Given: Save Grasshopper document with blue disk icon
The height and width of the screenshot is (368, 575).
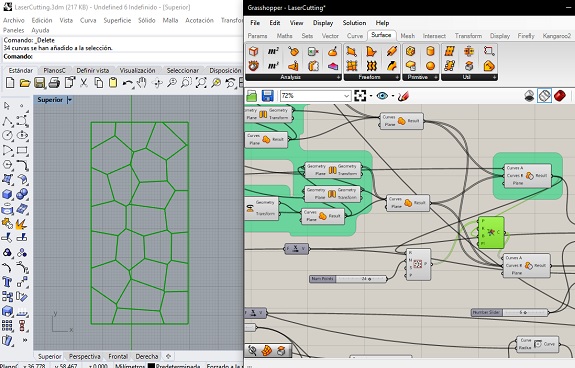Looking at the screenshot, I should click(268, 96).
